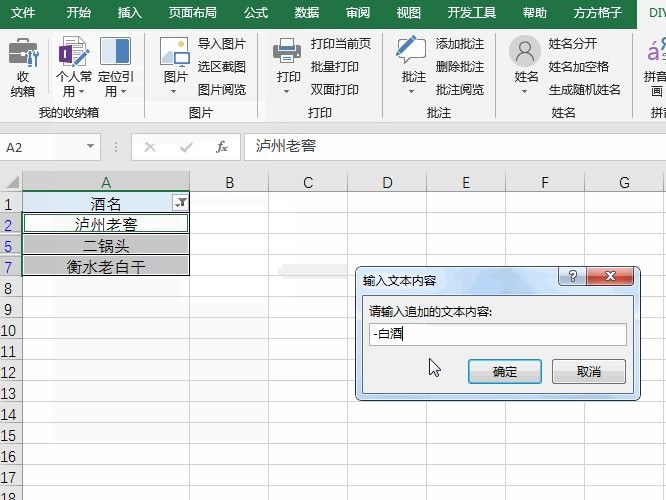Click the 图片 picture icon
Screen dimensions: 666x500
[x=175, y=52]
